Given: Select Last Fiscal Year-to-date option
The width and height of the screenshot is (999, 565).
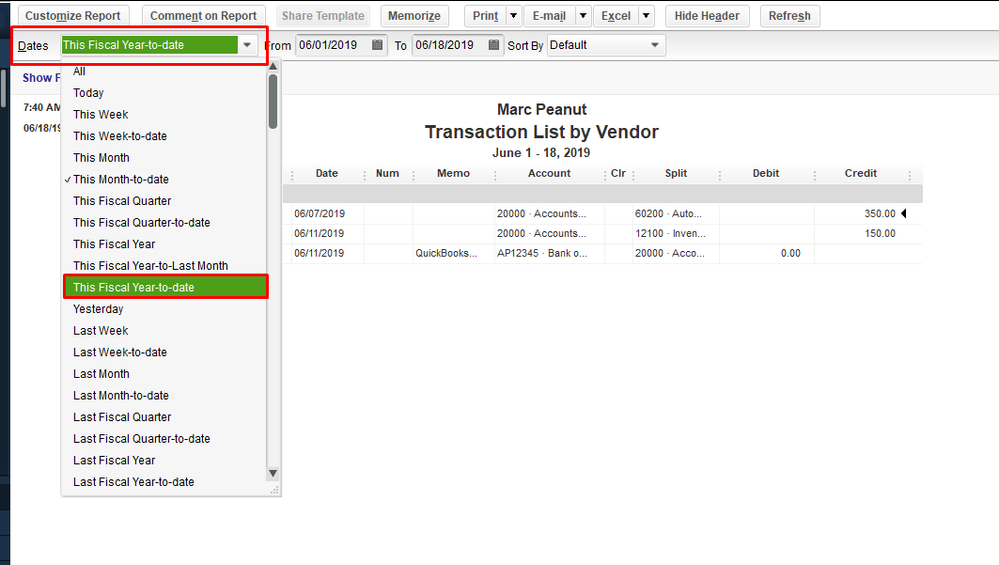Looking at the screenshot, I should point(164,482).
